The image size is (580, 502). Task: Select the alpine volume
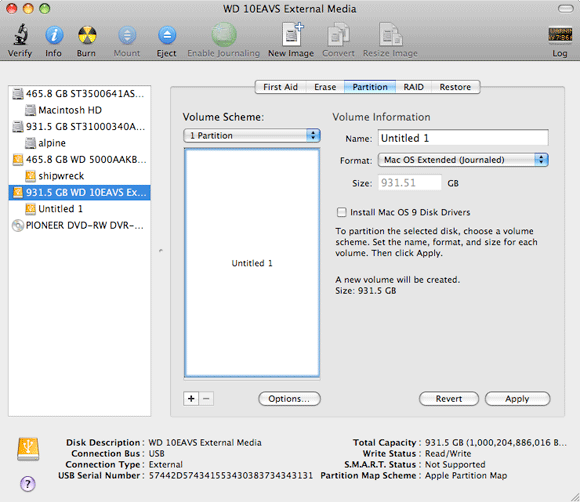tap(79, 143)
